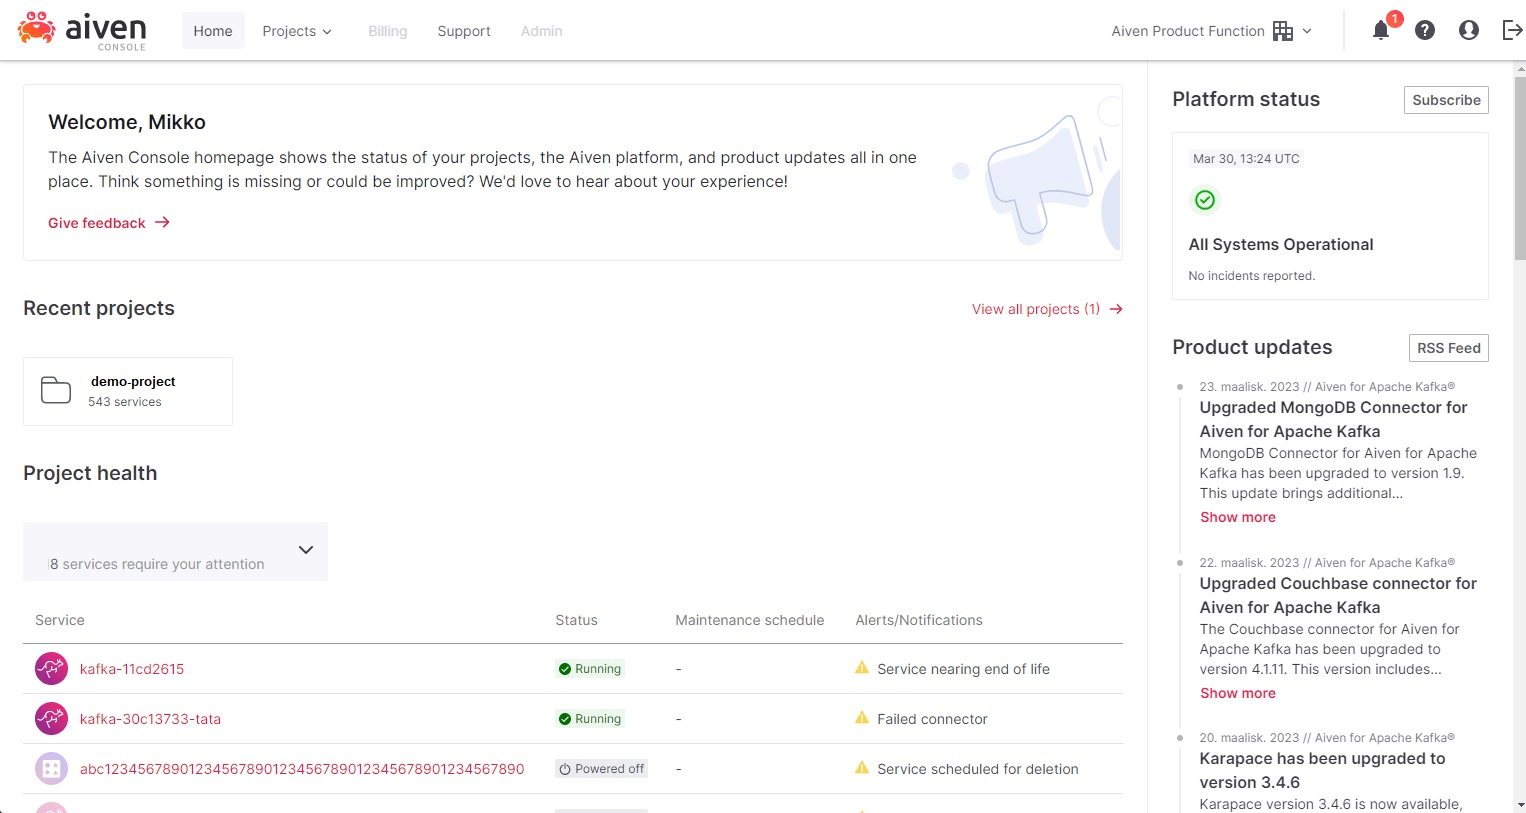Subscribe to Platform status updates
This screenshot has width=1526, height=813.
(1445, 100)
